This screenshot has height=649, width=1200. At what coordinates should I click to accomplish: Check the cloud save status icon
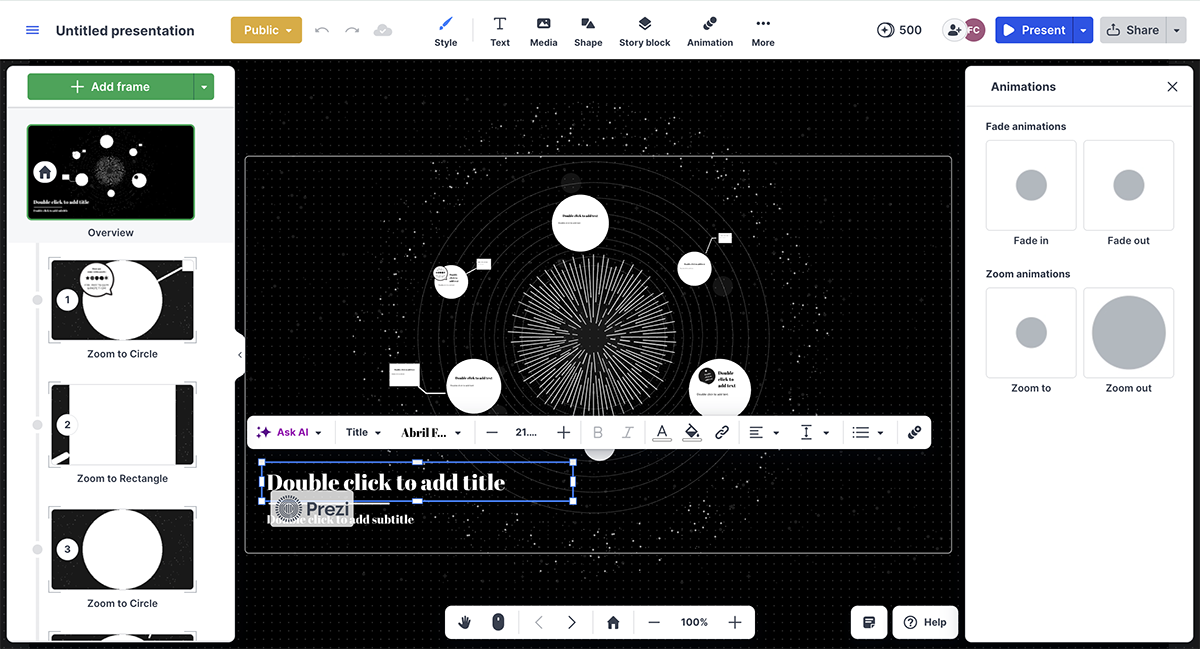pos(383,30)
